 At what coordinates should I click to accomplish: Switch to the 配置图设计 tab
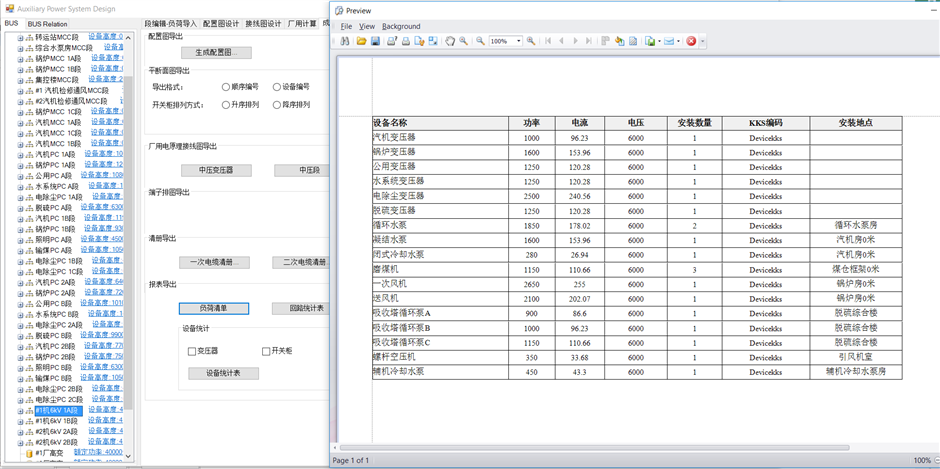(221, 24)
